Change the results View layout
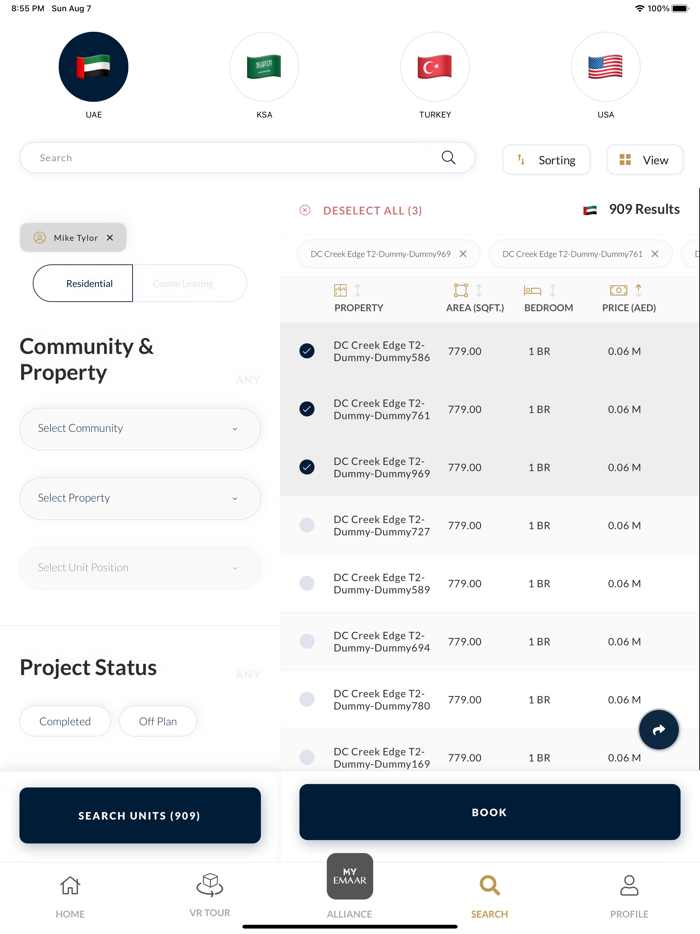700x934 pixels. pos(645,160)
